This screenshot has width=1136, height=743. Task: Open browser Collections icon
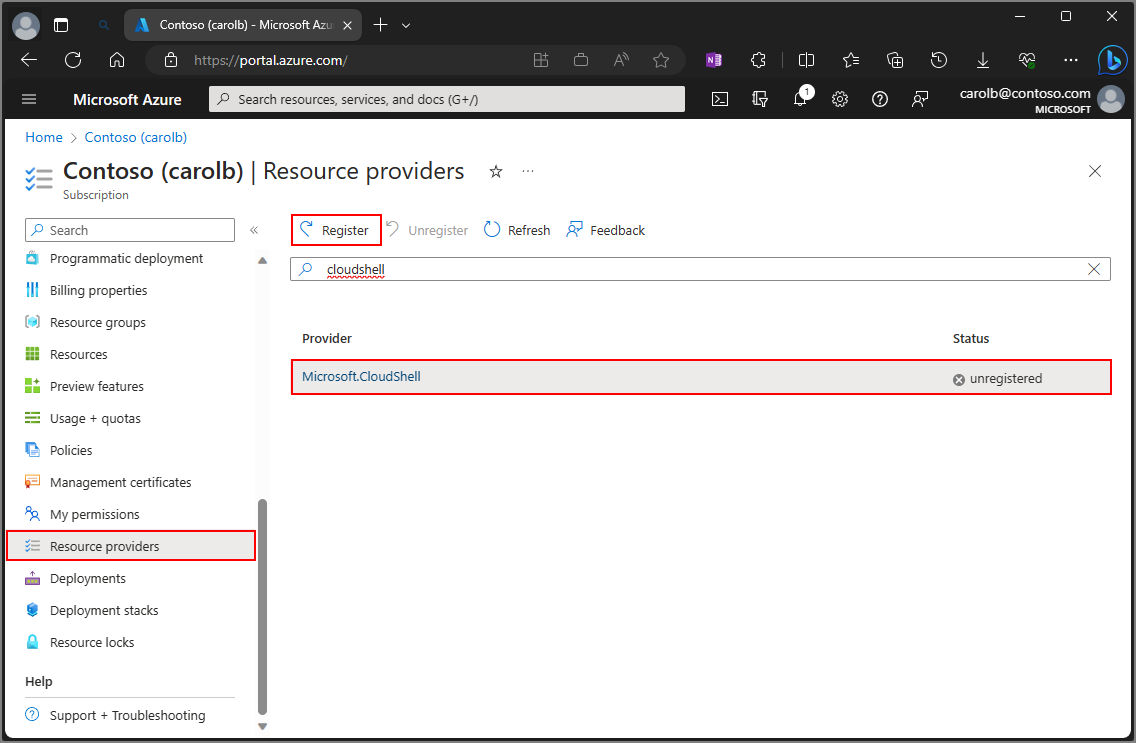895,60
